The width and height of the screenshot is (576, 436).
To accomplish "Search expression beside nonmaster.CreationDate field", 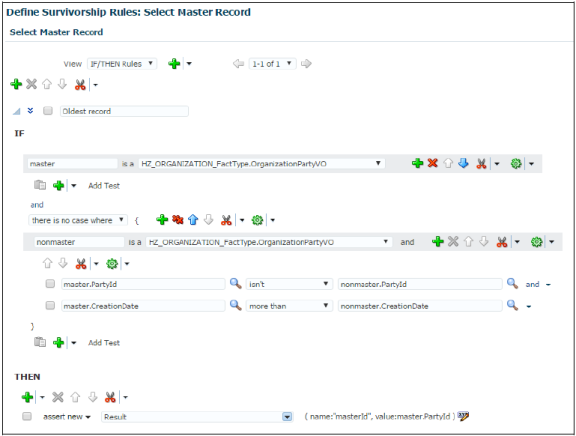I will (x=512, y=305).
